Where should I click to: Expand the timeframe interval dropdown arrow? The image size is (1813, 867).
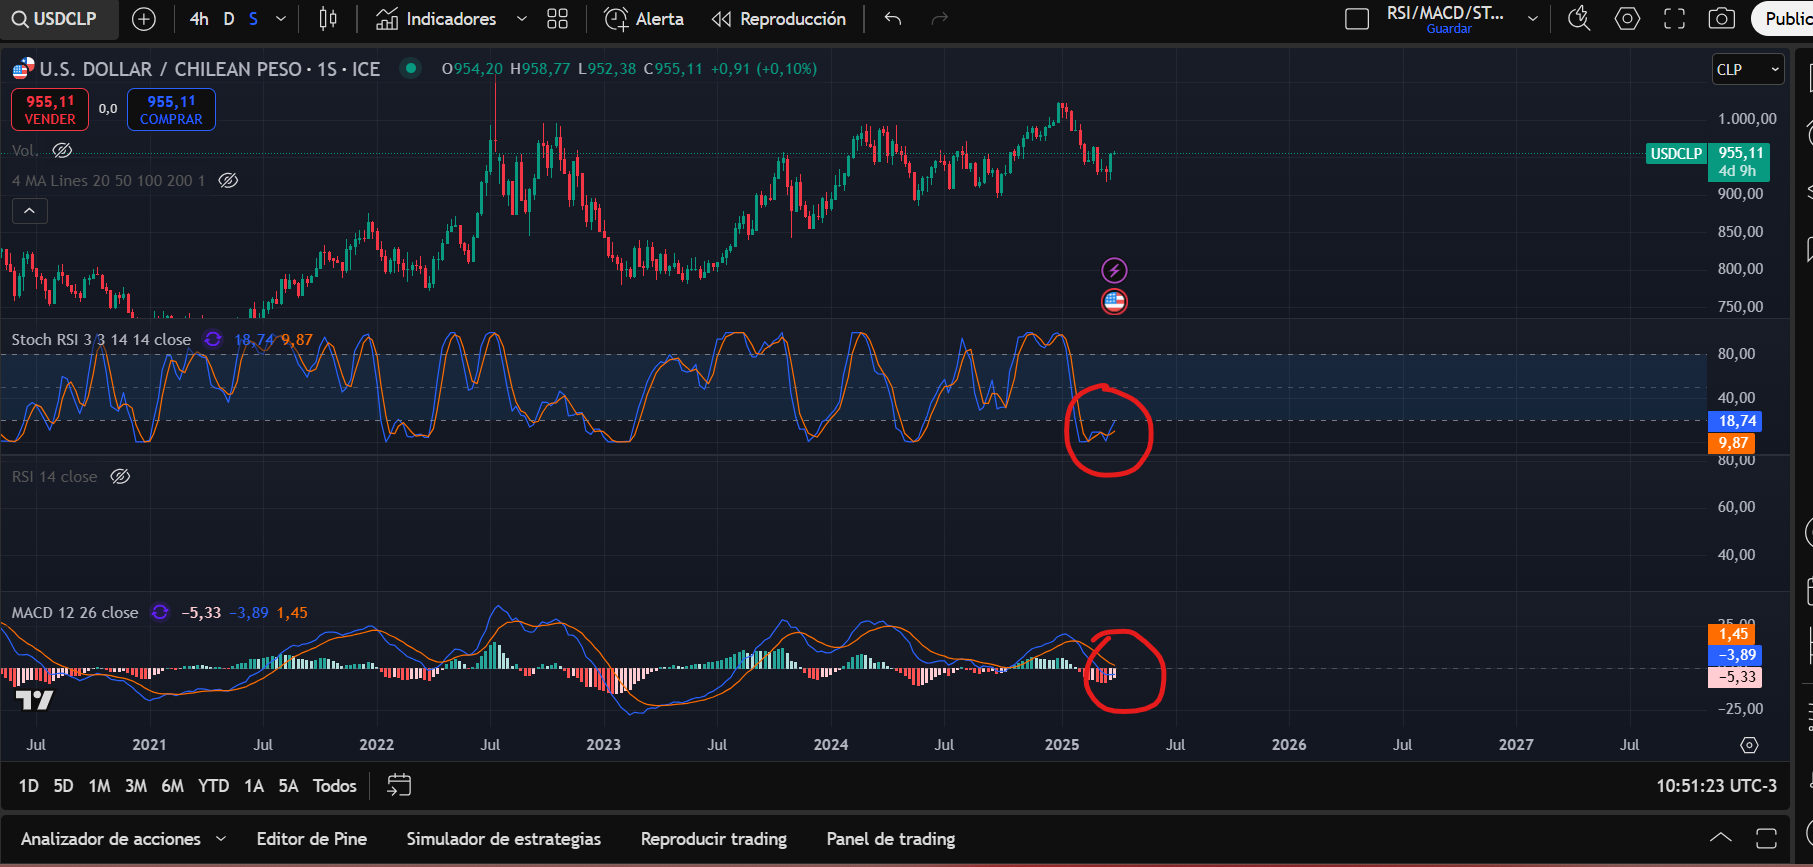coord(281,19)
